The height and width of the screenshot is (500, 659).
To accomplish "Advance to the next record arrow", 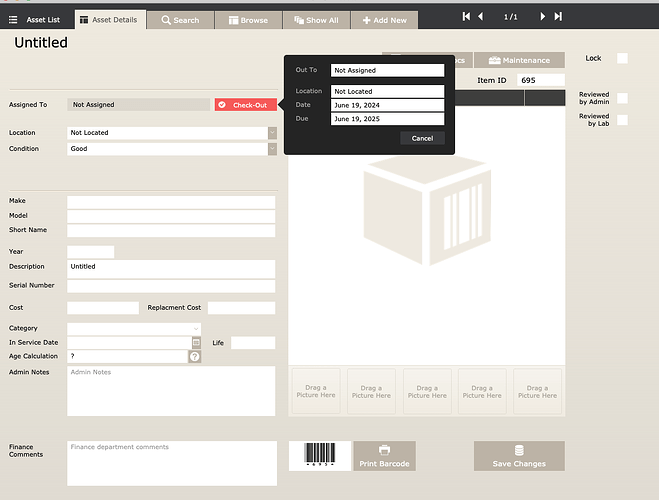I will pos(542,17).
